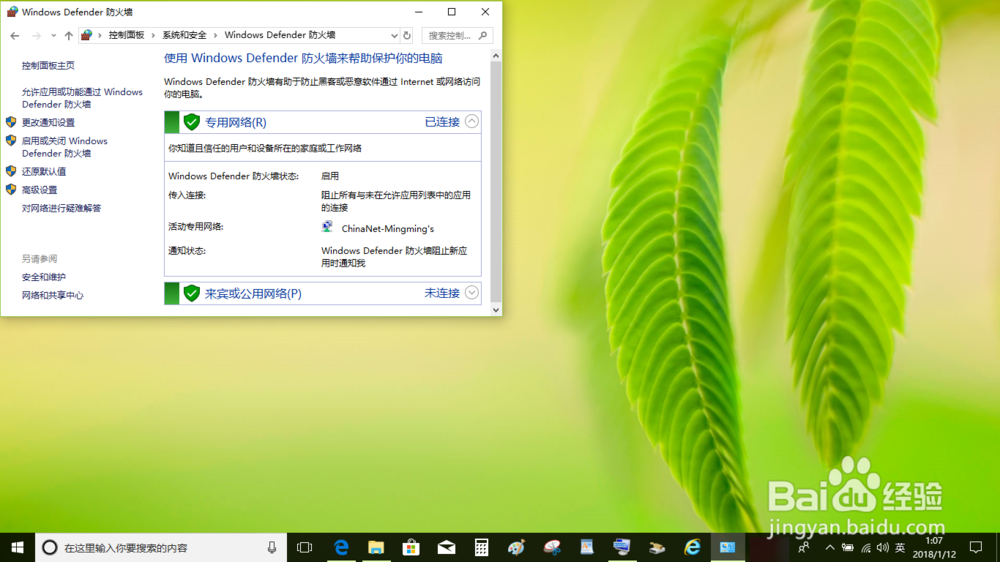Activate the microphone voice search icon

tap(272, 547)
